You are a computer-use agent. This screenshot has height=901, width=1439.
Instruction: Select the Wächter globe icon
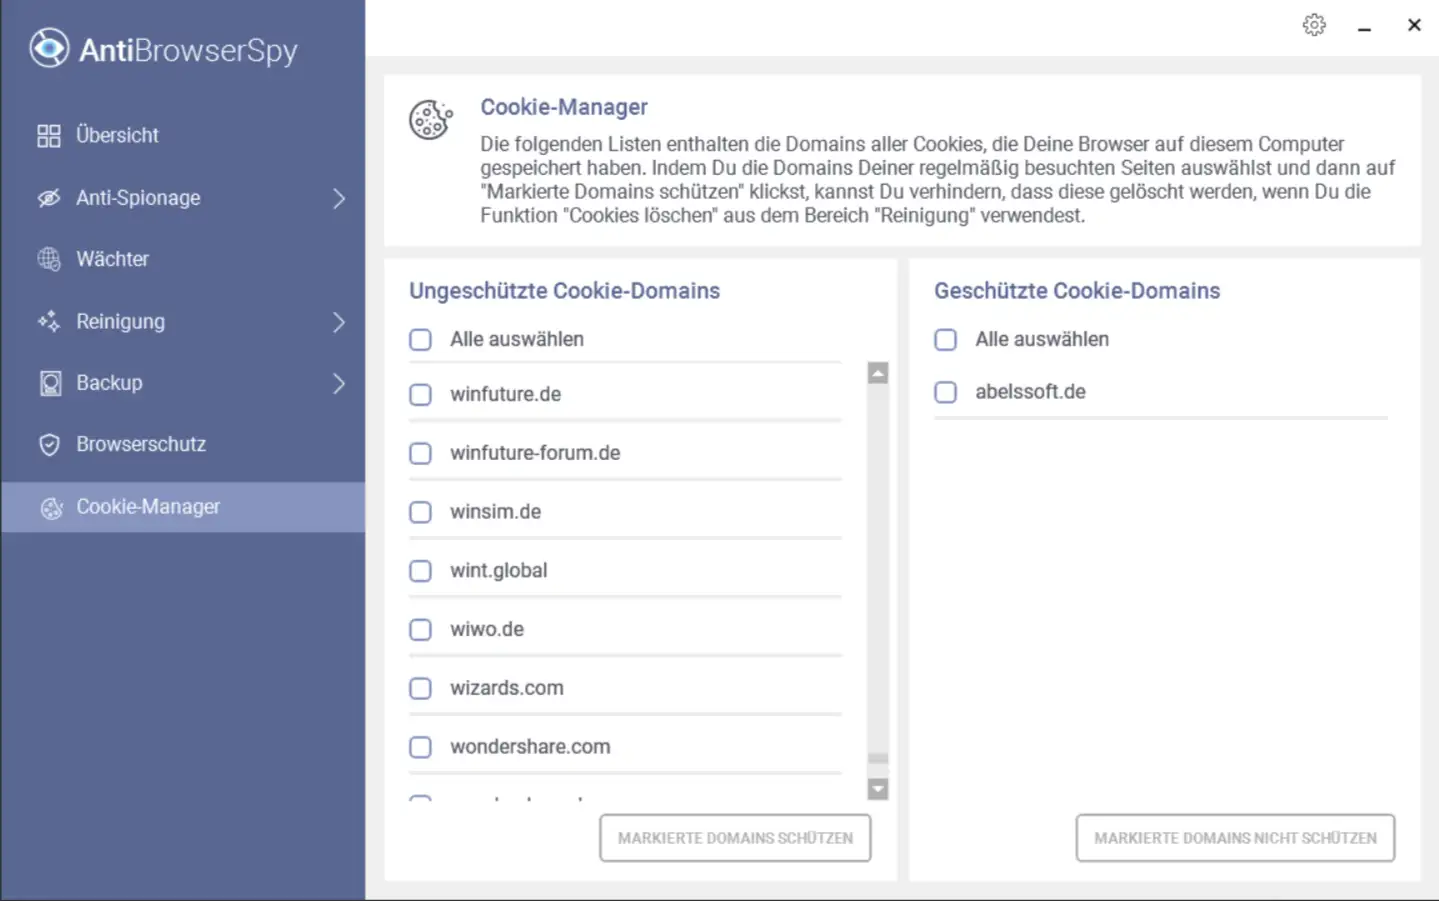tap(49, 259)
